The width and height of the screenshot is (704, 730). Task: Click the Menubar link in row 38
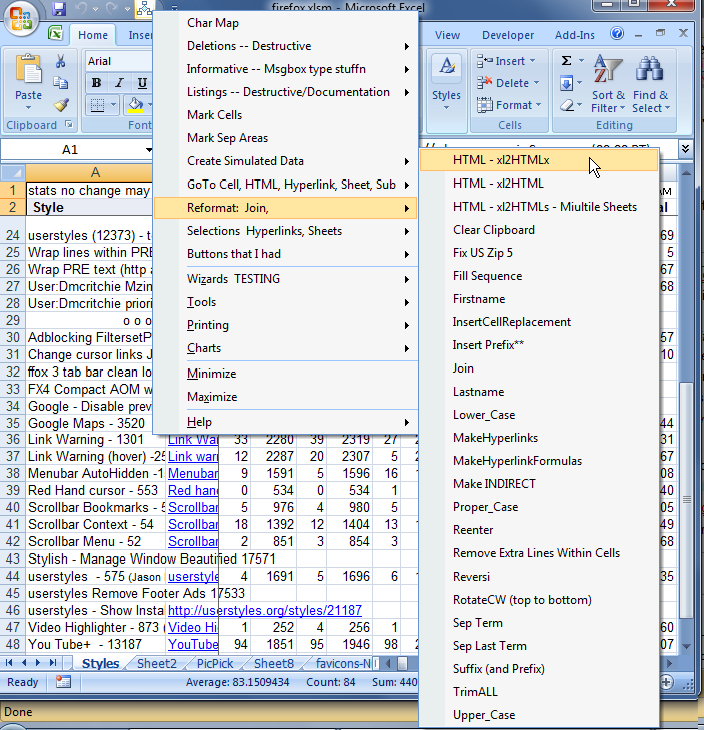coord(193,473)
